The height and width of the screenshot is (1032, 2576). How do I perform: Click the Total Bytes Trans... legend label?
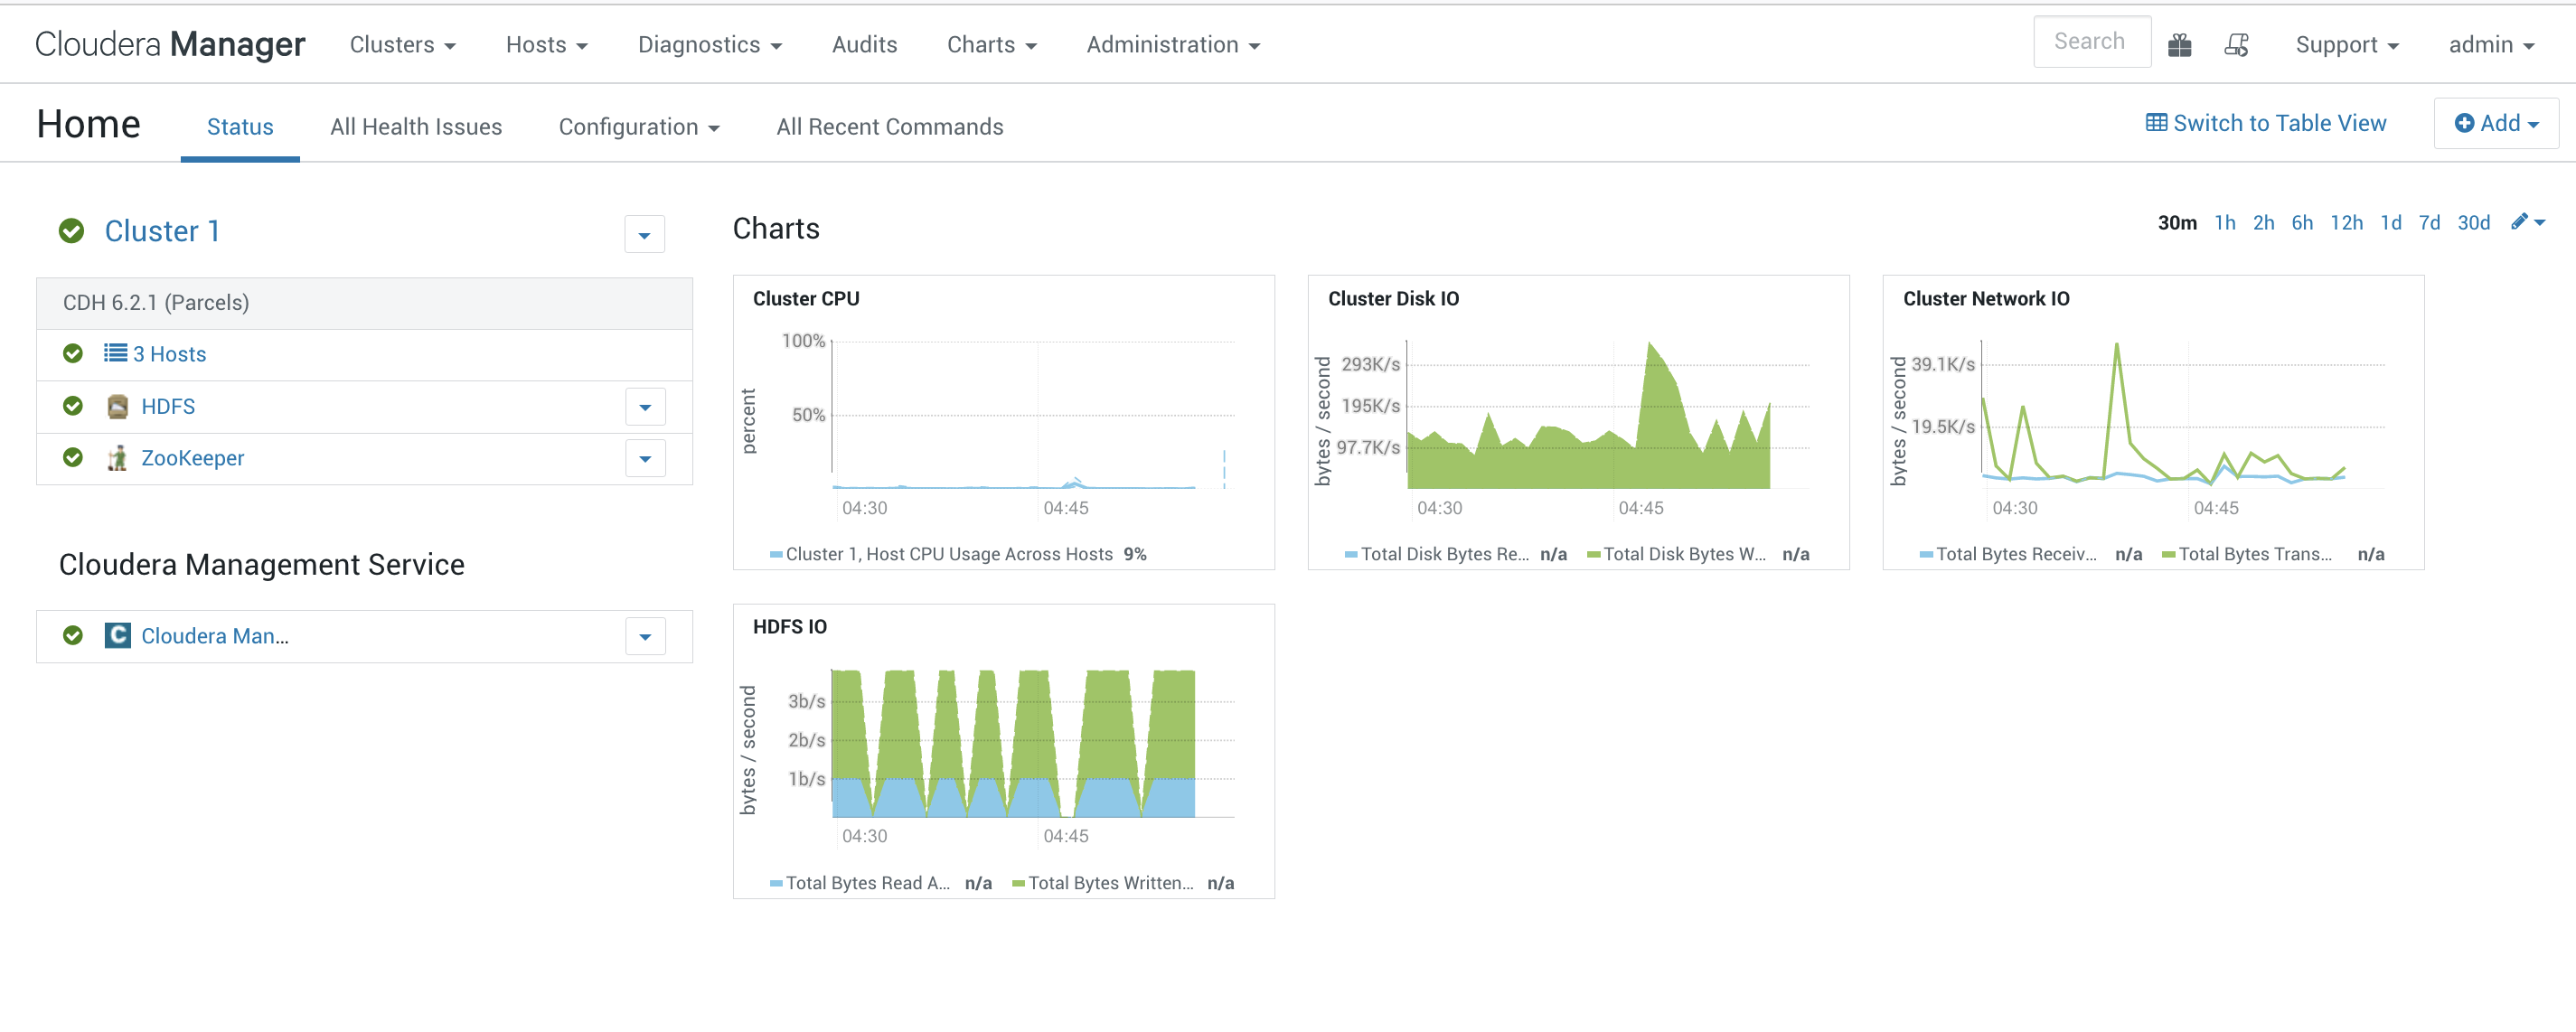(2255, 555)
